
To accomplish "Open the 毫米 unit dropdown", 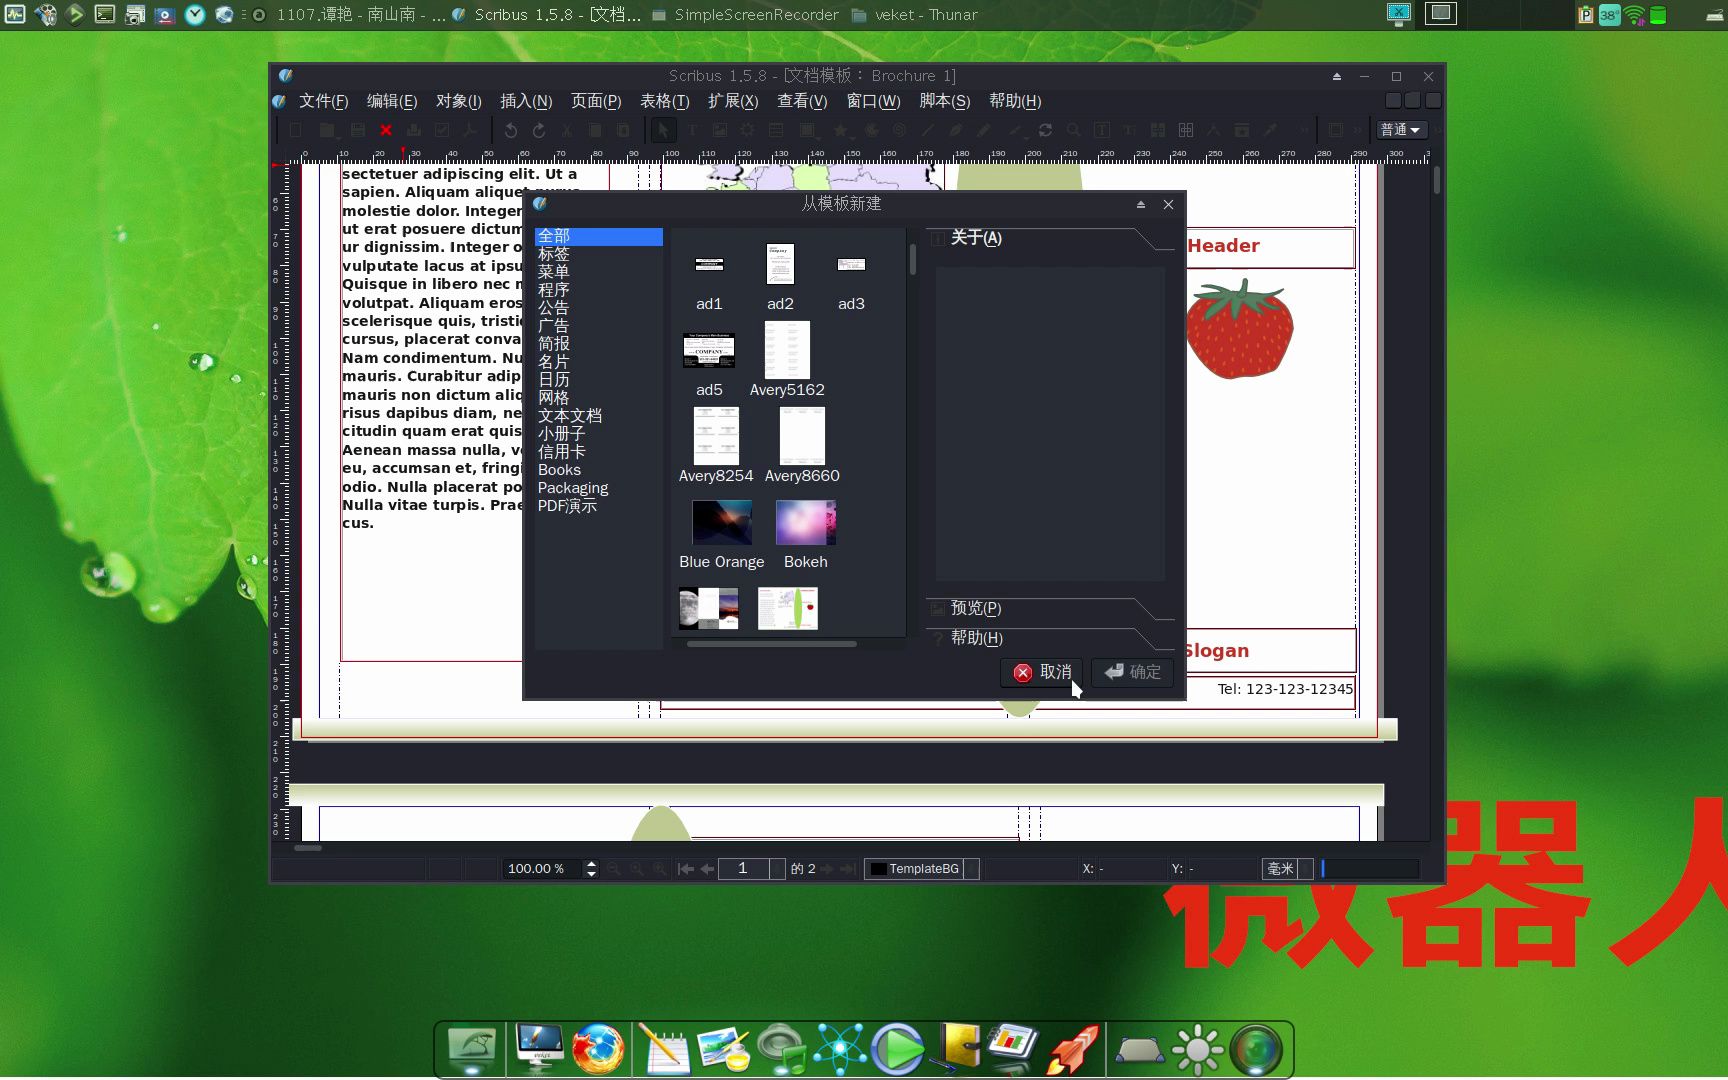I will 1287,869.
